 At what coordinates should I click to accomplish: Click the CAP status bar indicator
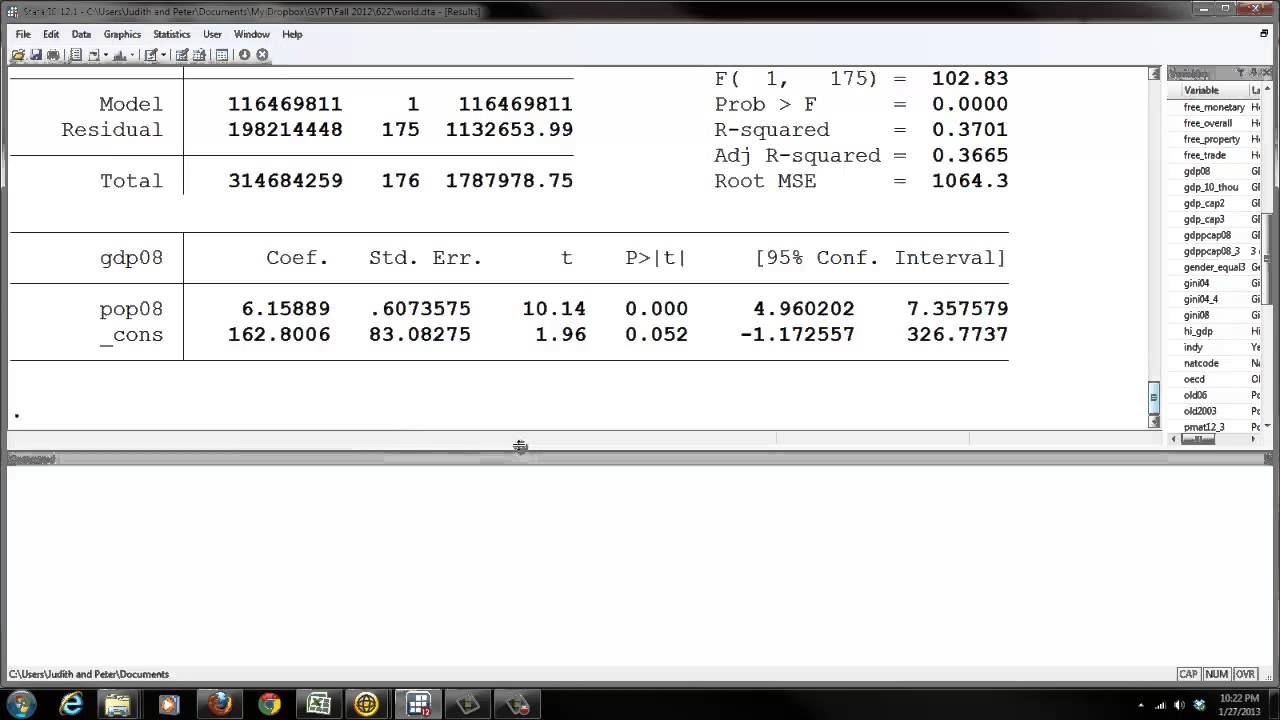1188,674
